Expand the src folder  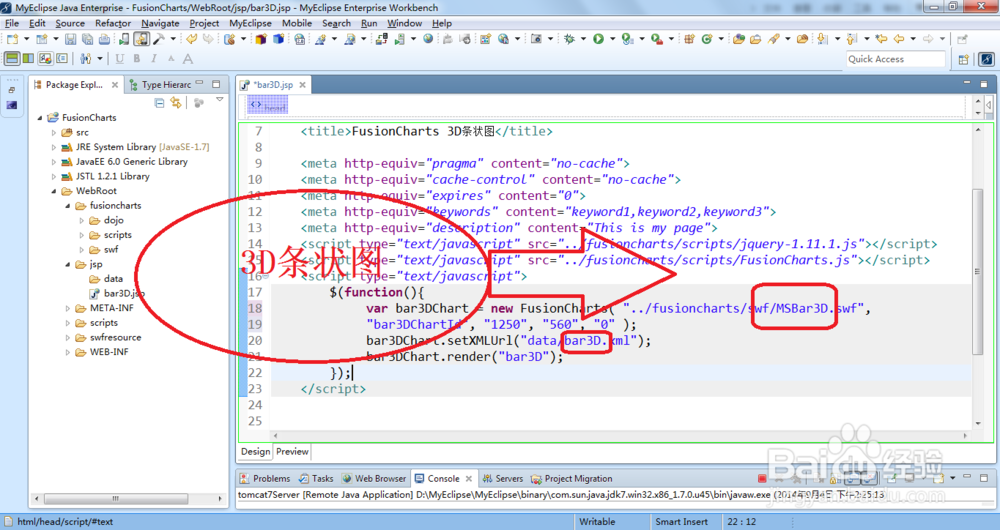click(54, 133)
